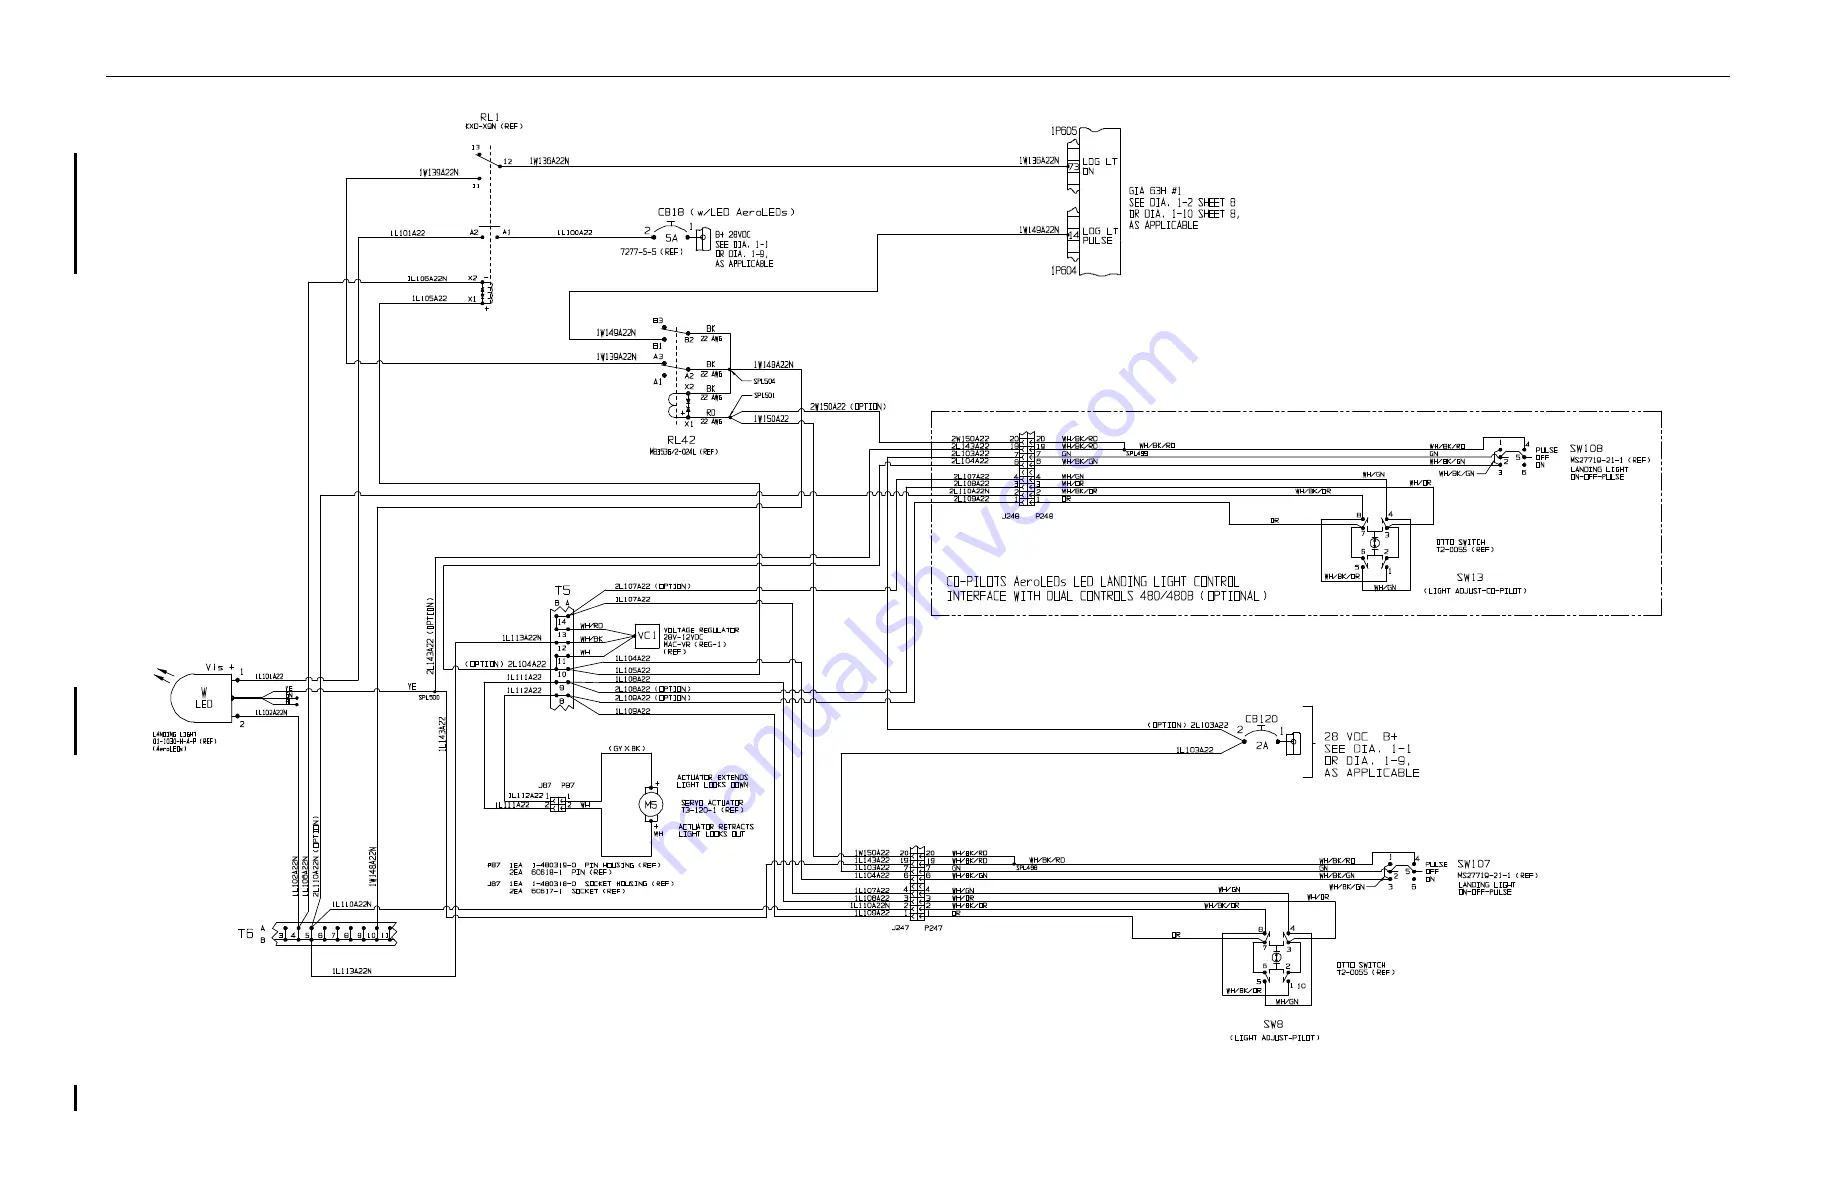Click the SW107 switch label

[1474, 864]
